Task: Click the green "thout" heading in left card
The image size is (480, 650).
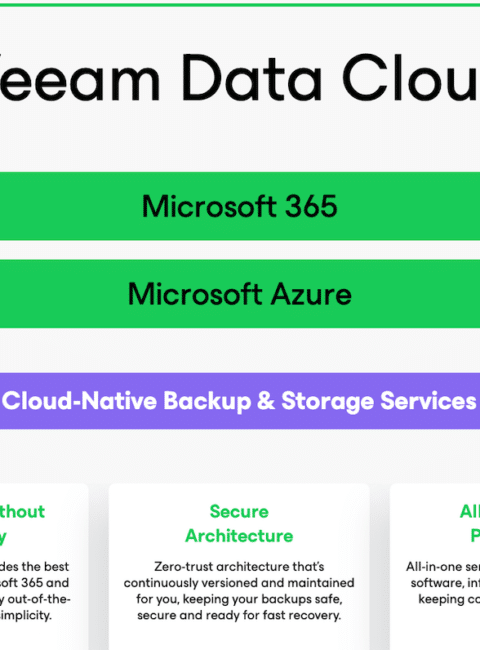Action: click(22, 512)
